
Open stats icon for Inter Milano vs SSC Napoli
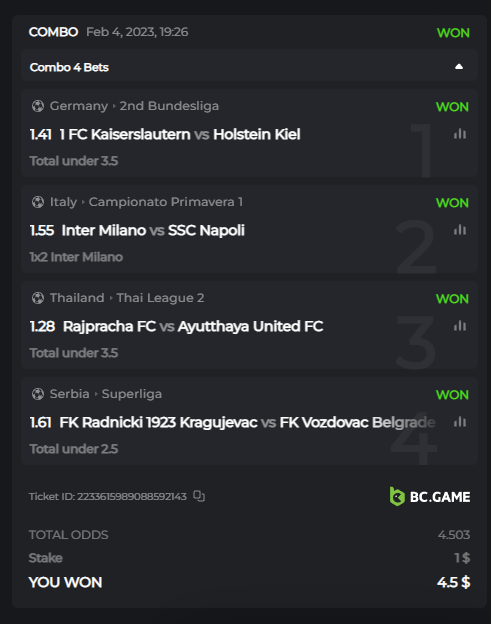point(460,230)
